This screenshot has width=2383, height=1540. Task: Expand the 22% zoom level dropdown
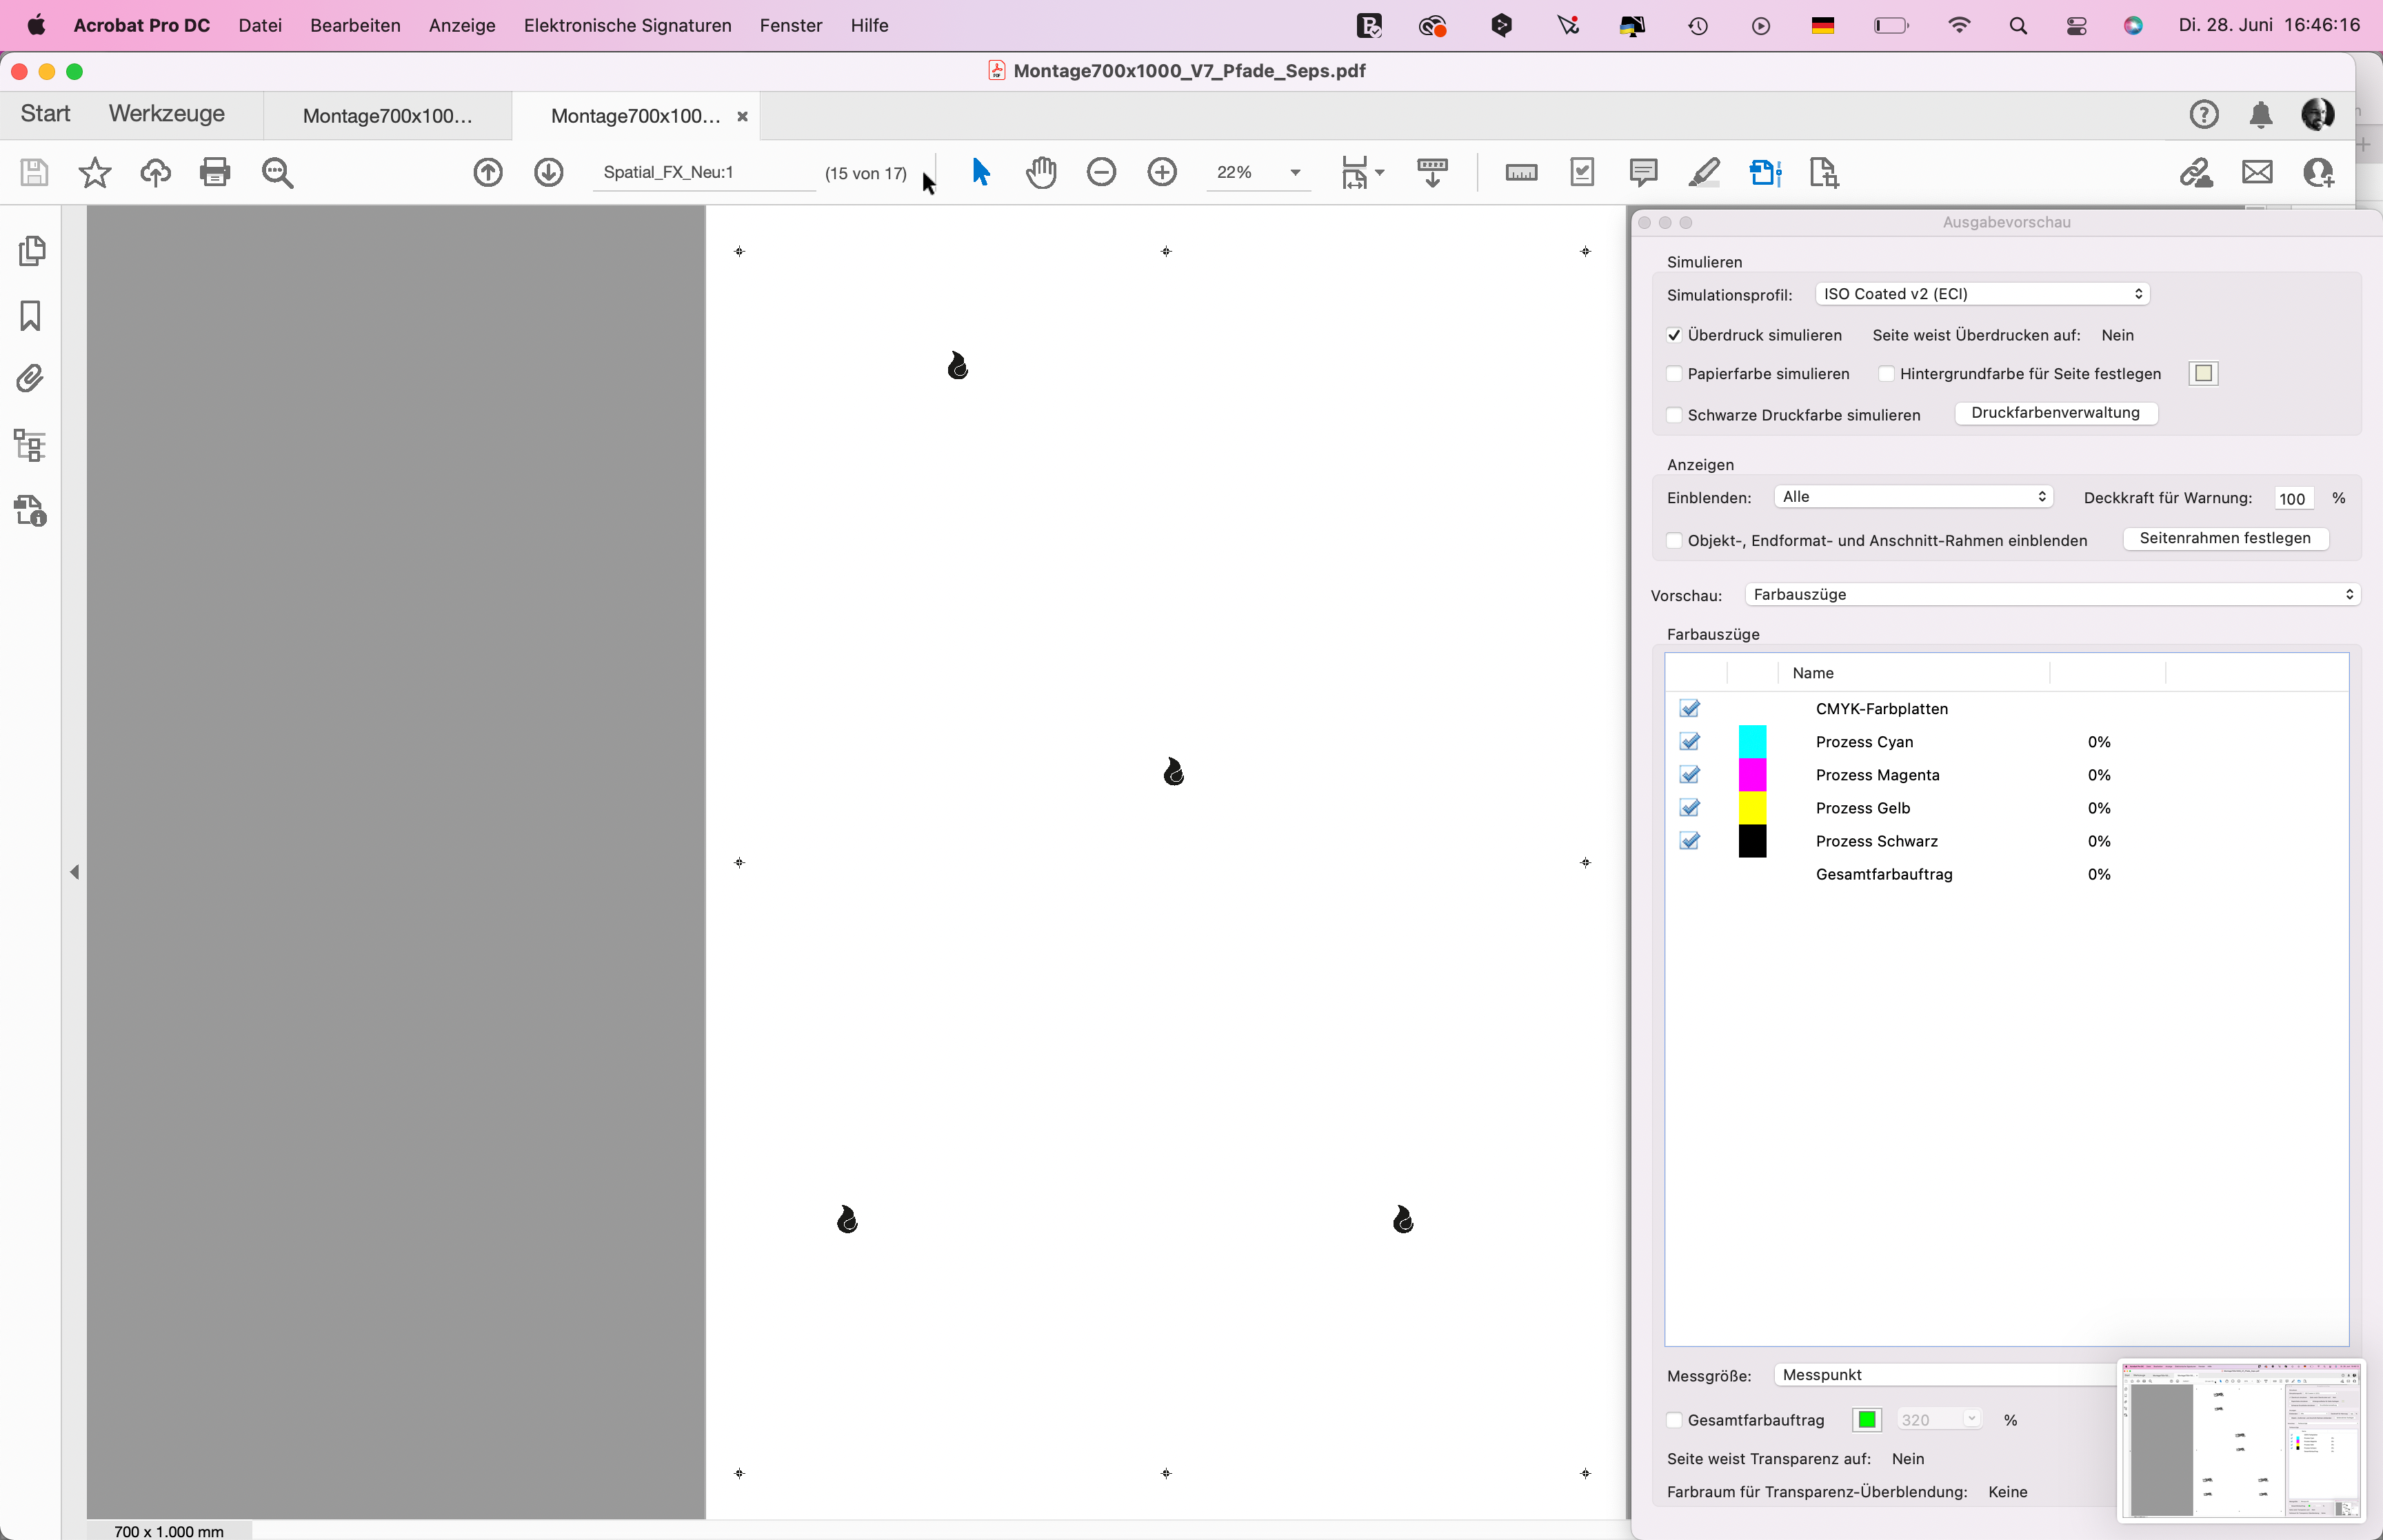[x=1295, y=172]
